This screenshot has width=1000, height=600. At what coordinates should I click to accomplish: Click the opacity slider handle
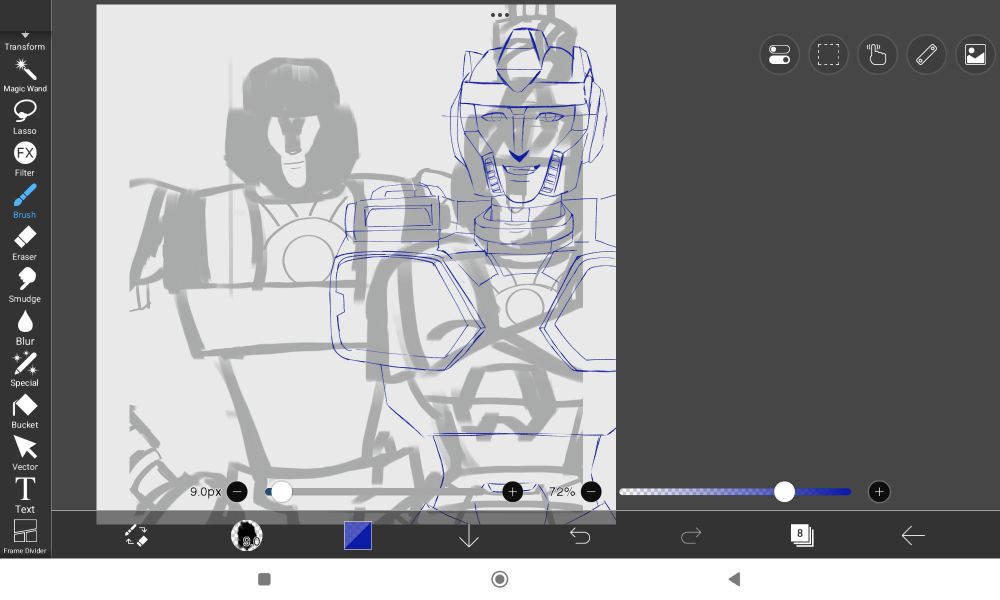click(x=784, y=492)
